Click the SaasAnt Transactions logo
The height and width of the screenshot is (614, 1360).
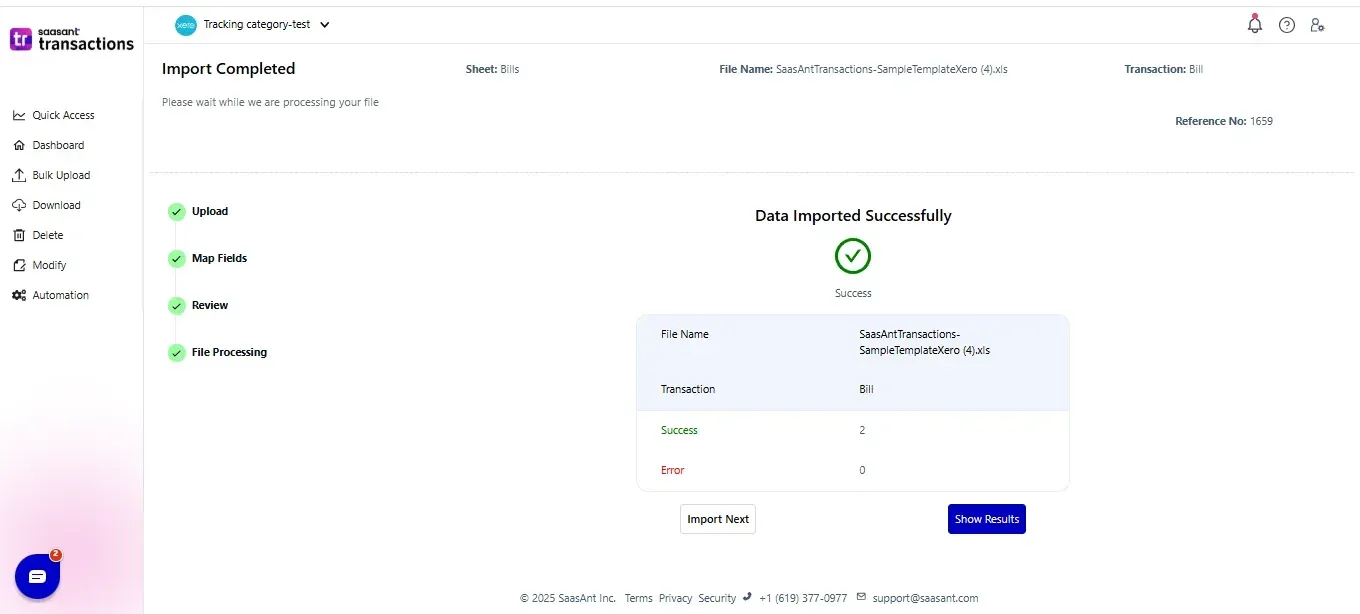[x=71, y=39]
